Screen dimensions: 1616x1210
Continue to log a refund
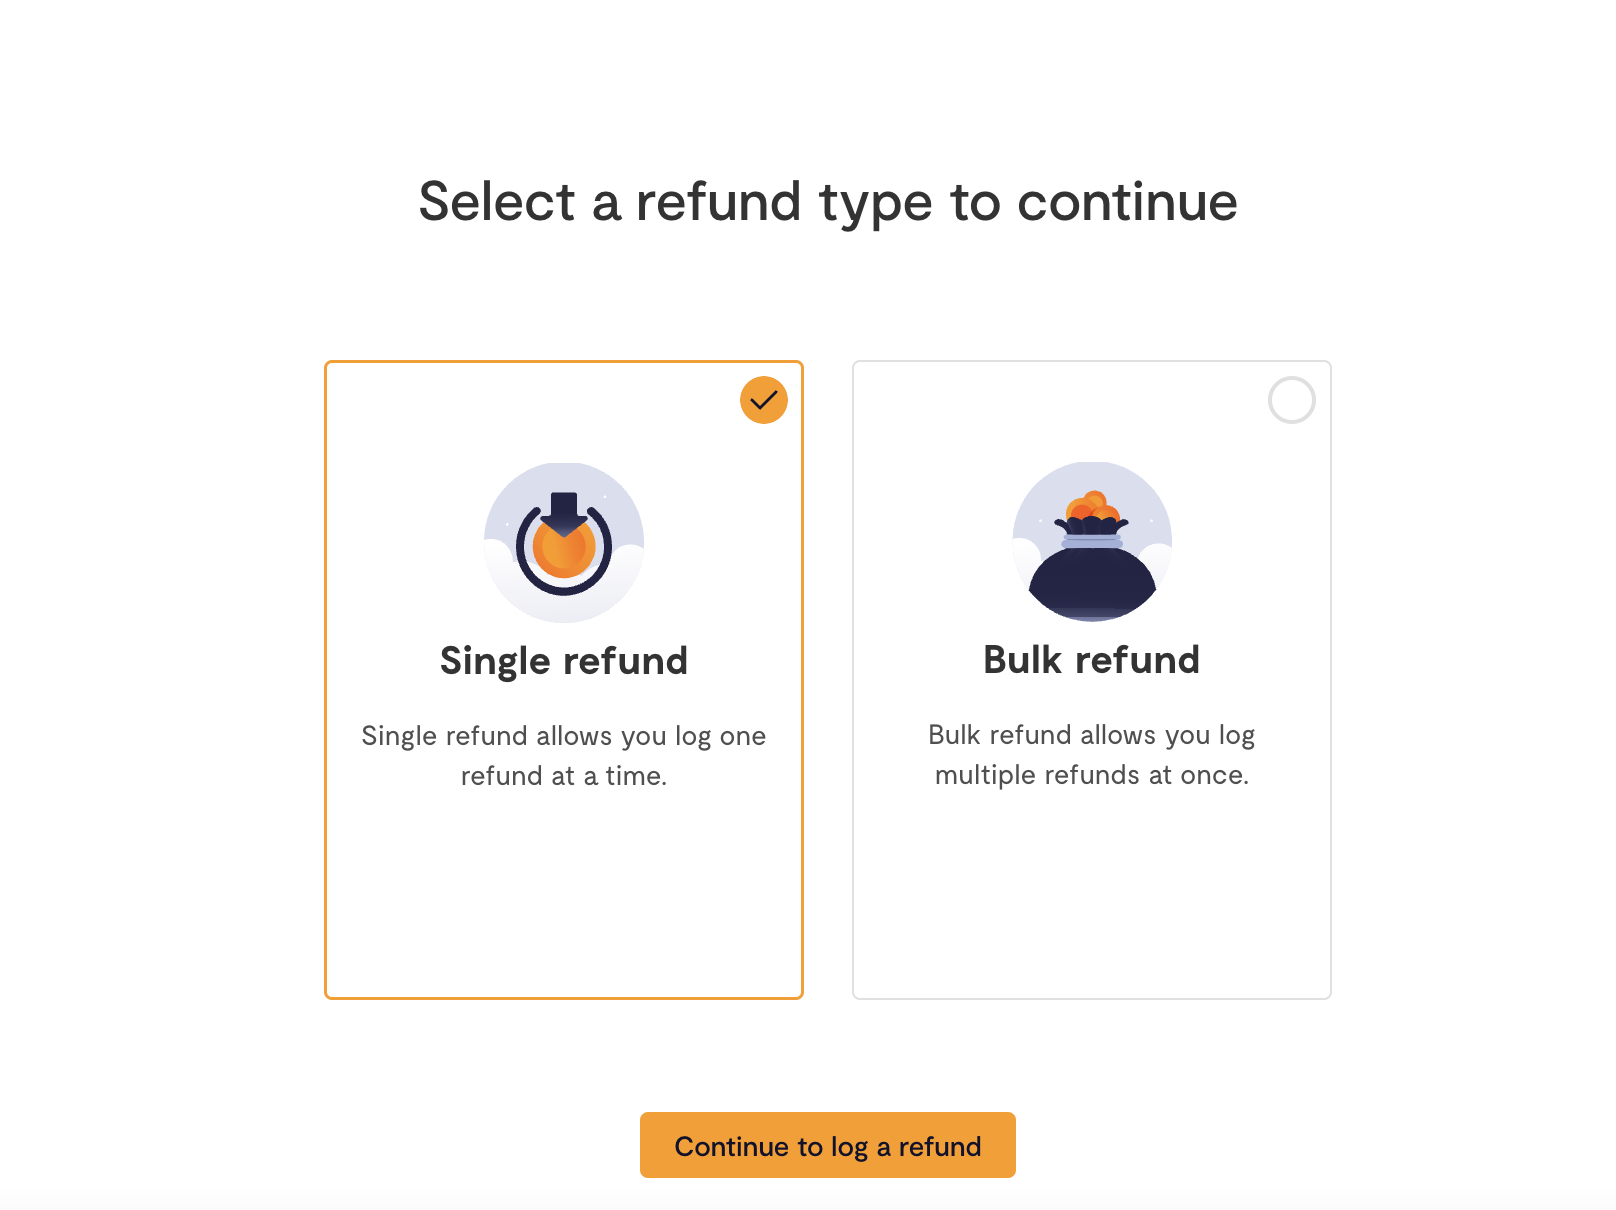pyautogui.click(x=828, y=1145)
